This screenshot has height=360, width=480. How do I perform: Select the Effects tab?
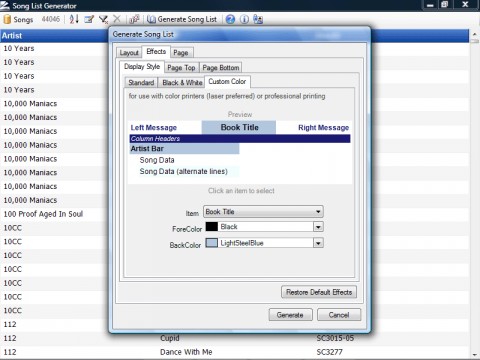(x=156, y=52)
